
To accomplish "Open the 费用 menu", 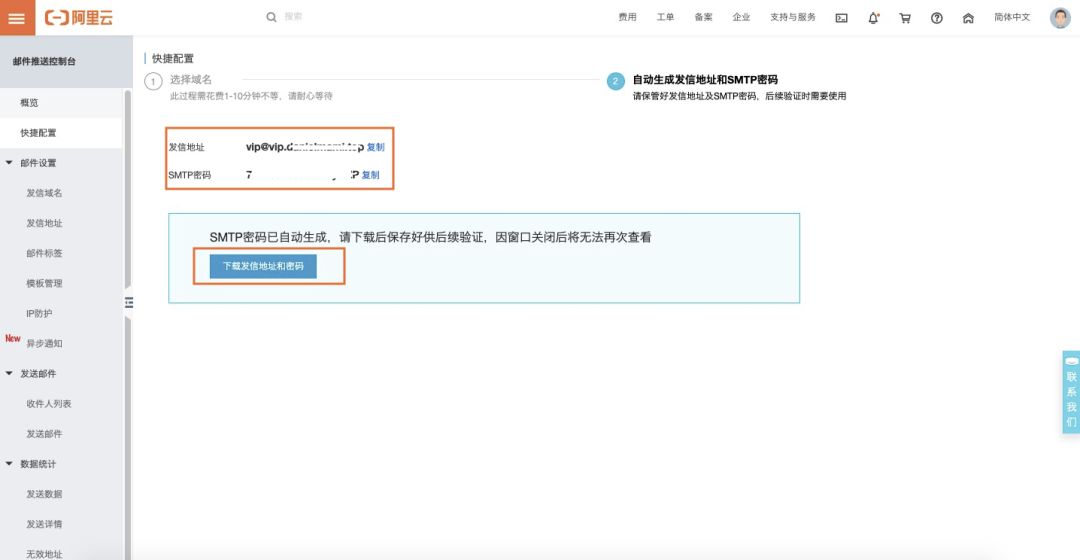I will pyautogui.click(x=627, y=17).
